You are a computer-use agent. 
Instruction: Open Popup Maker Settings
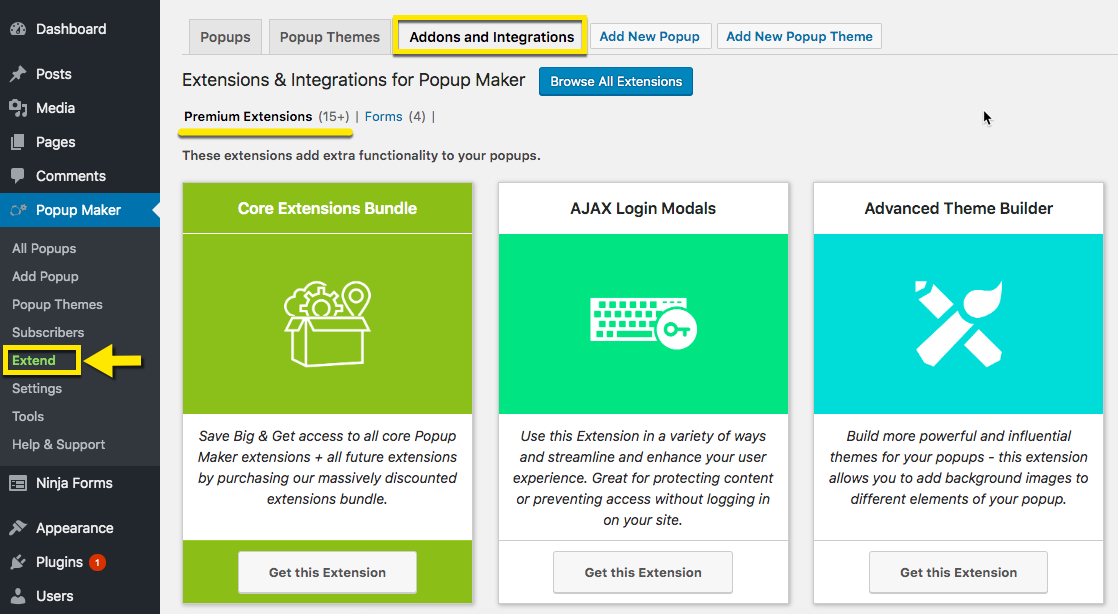click(36, 388)
